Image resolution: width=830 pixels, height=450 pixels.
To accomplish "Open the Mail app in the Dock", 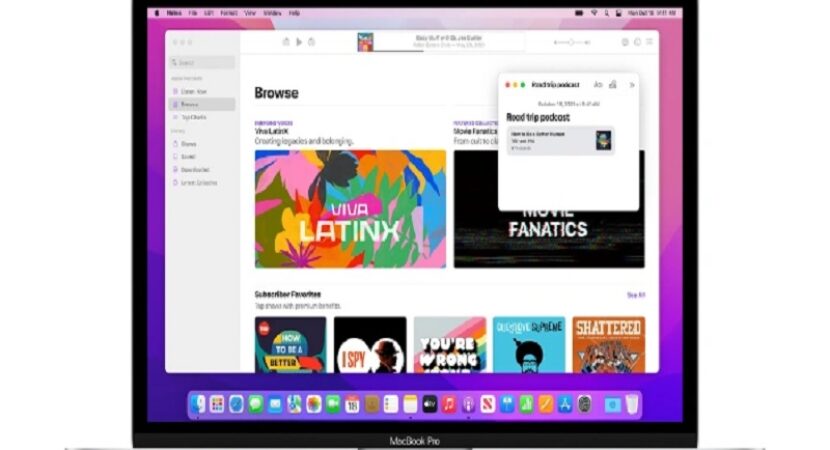I will pos(275,404).
